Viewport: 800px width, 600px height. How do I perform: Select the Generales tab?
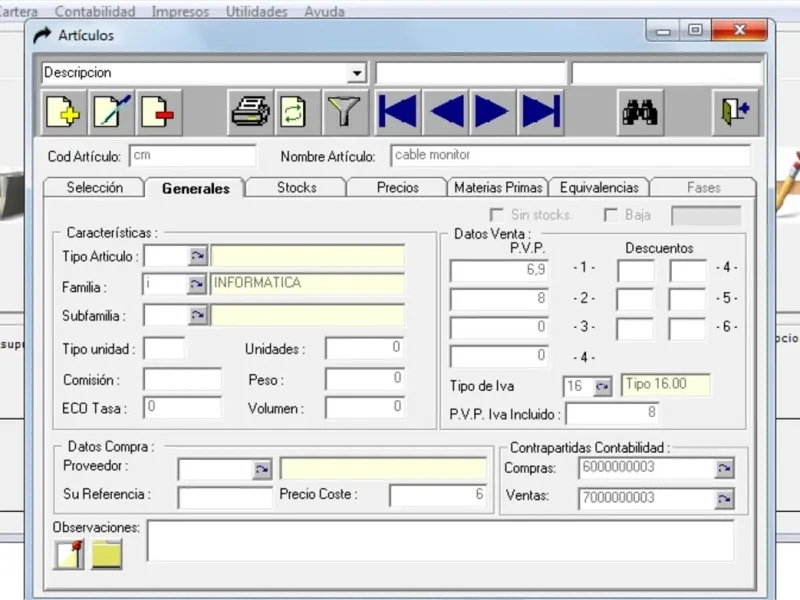tap(195, 188)
